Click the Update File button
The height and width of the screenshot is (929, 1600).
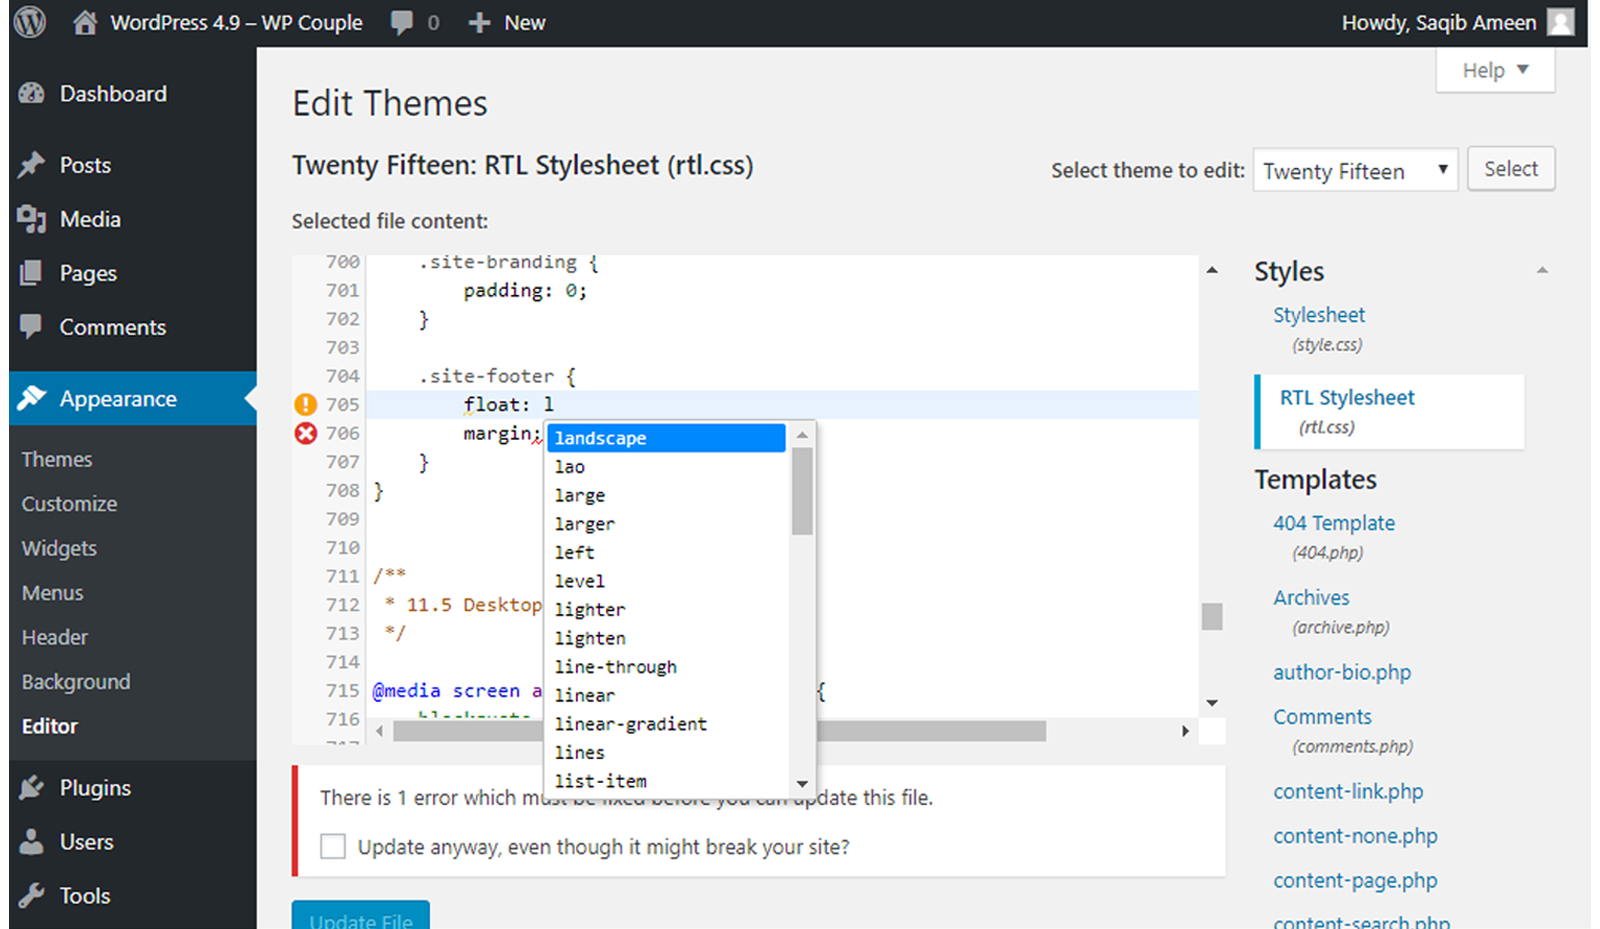click(x=361, y=916)
